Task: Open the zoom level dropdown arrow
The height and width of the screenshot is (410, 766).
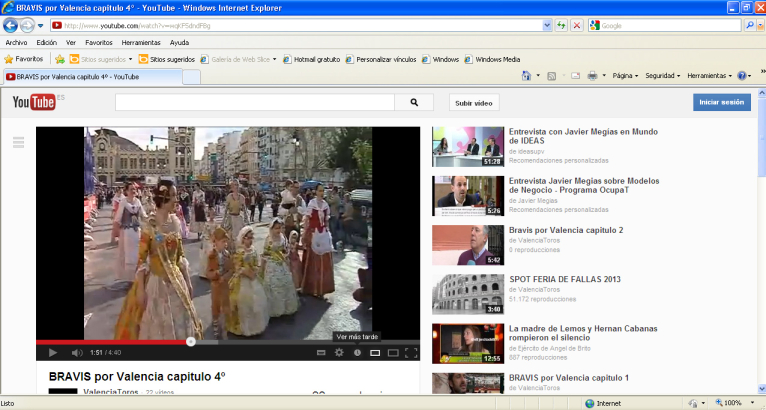Action: click(x=752, y=403)
